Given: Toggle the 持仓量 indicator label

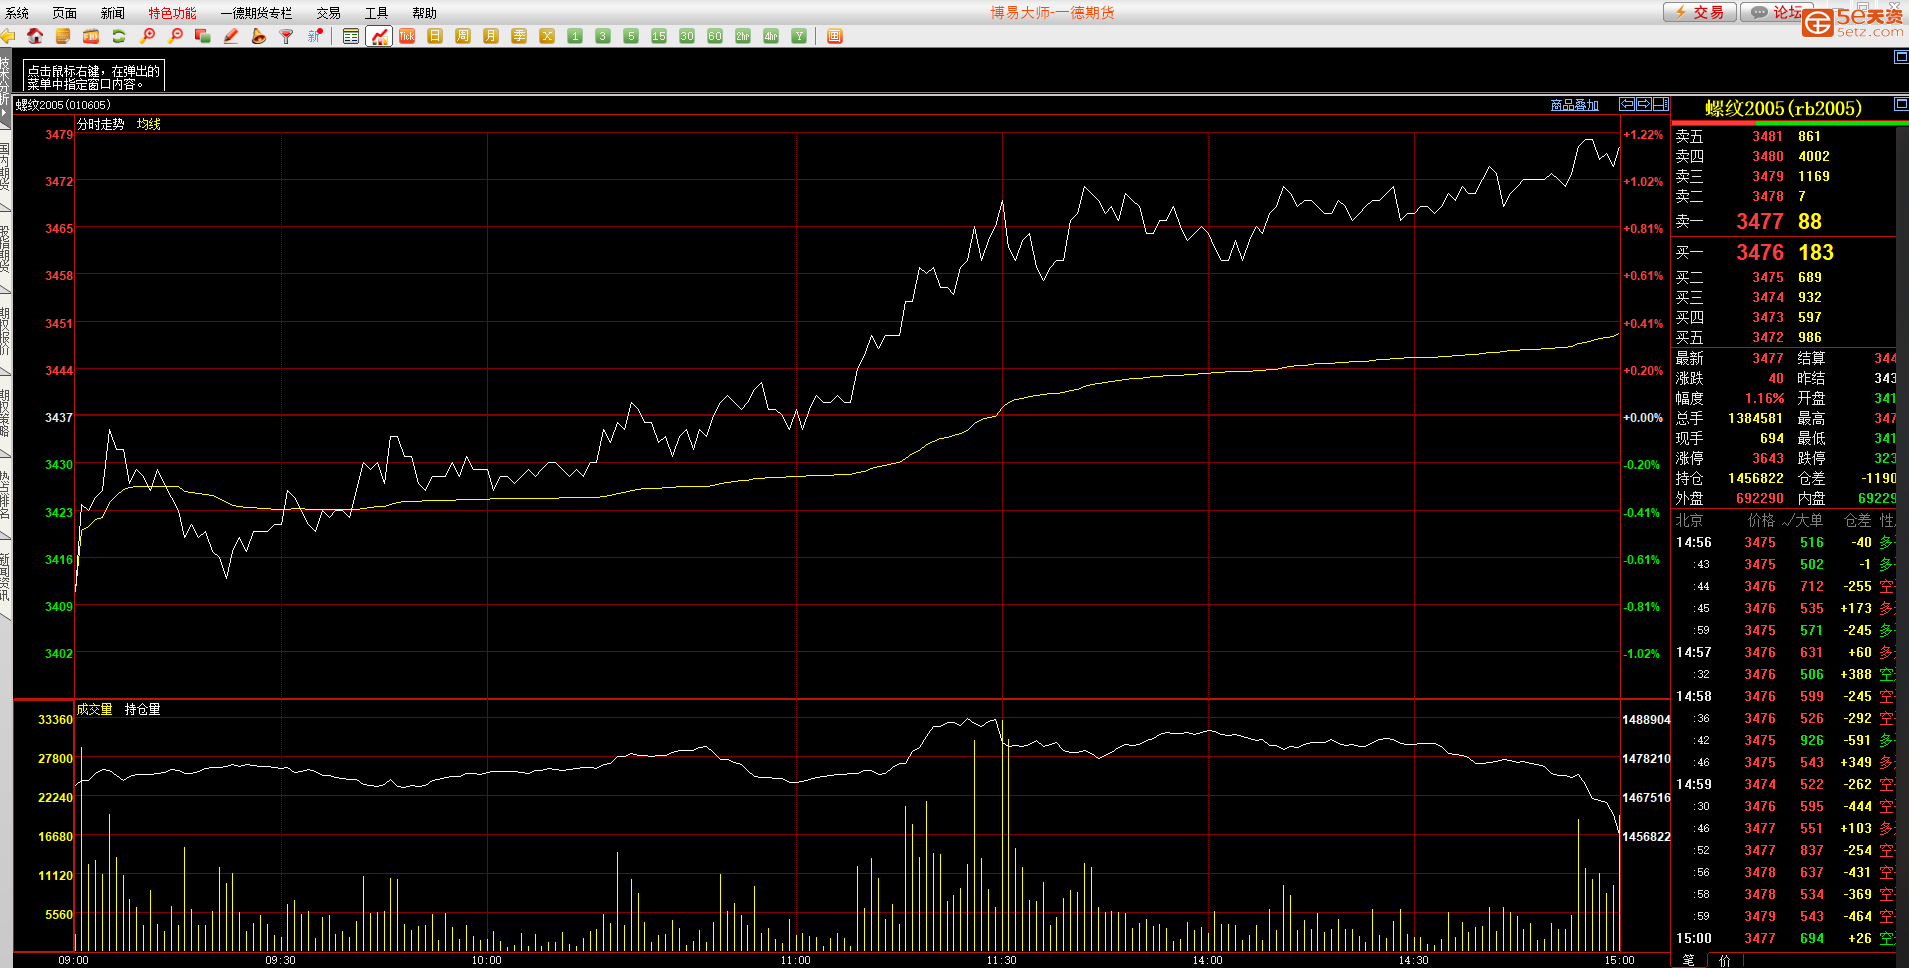Looking at the screenshot, I should [142, 709].
